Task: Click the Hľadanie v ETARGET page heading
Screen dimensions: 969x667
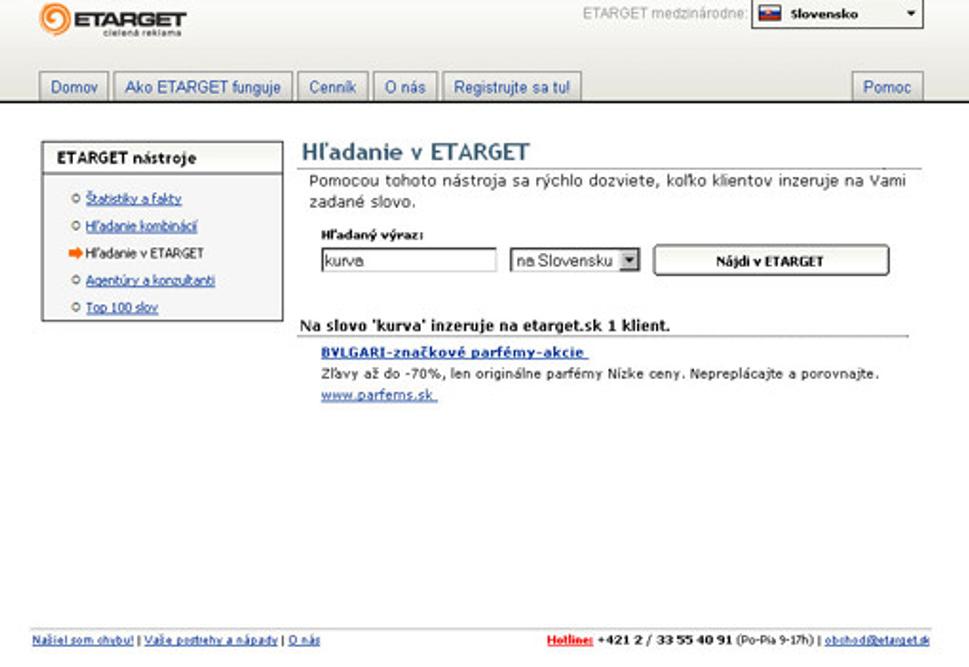Action: (415, 152)
